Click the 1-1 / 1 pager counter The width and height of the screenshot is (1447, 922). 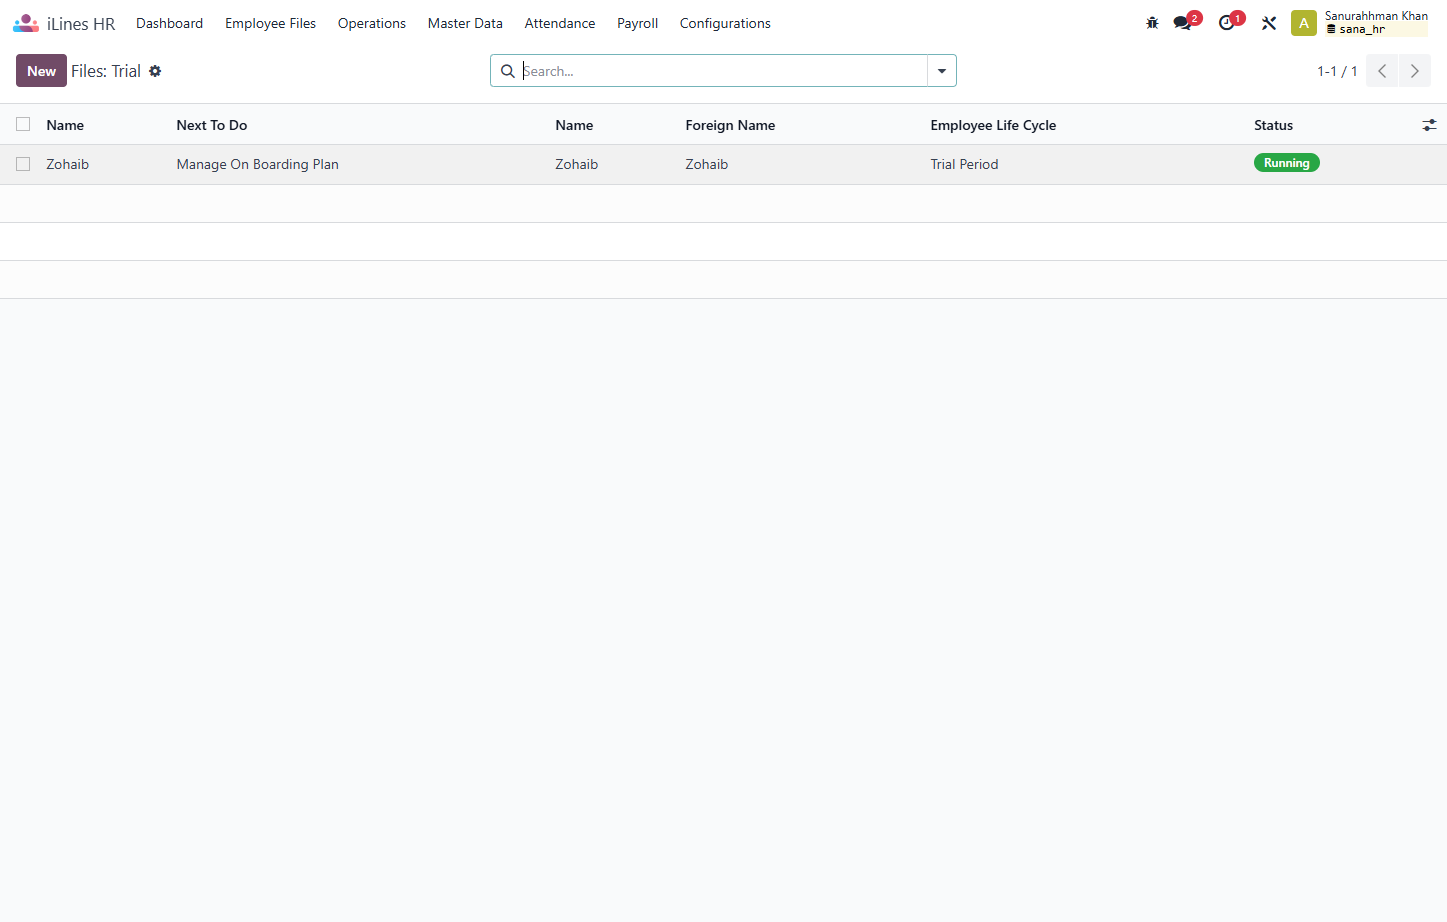coord(1337,71)
